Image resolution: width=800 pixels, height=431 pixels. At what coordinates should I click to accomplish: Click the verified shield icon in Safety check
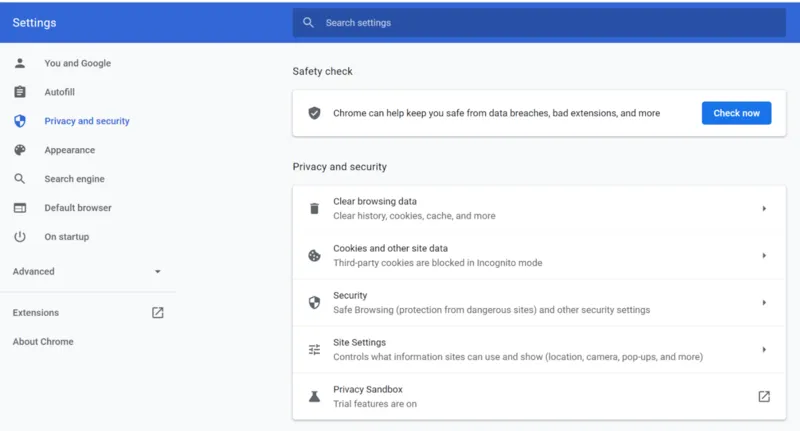(314, 113)
